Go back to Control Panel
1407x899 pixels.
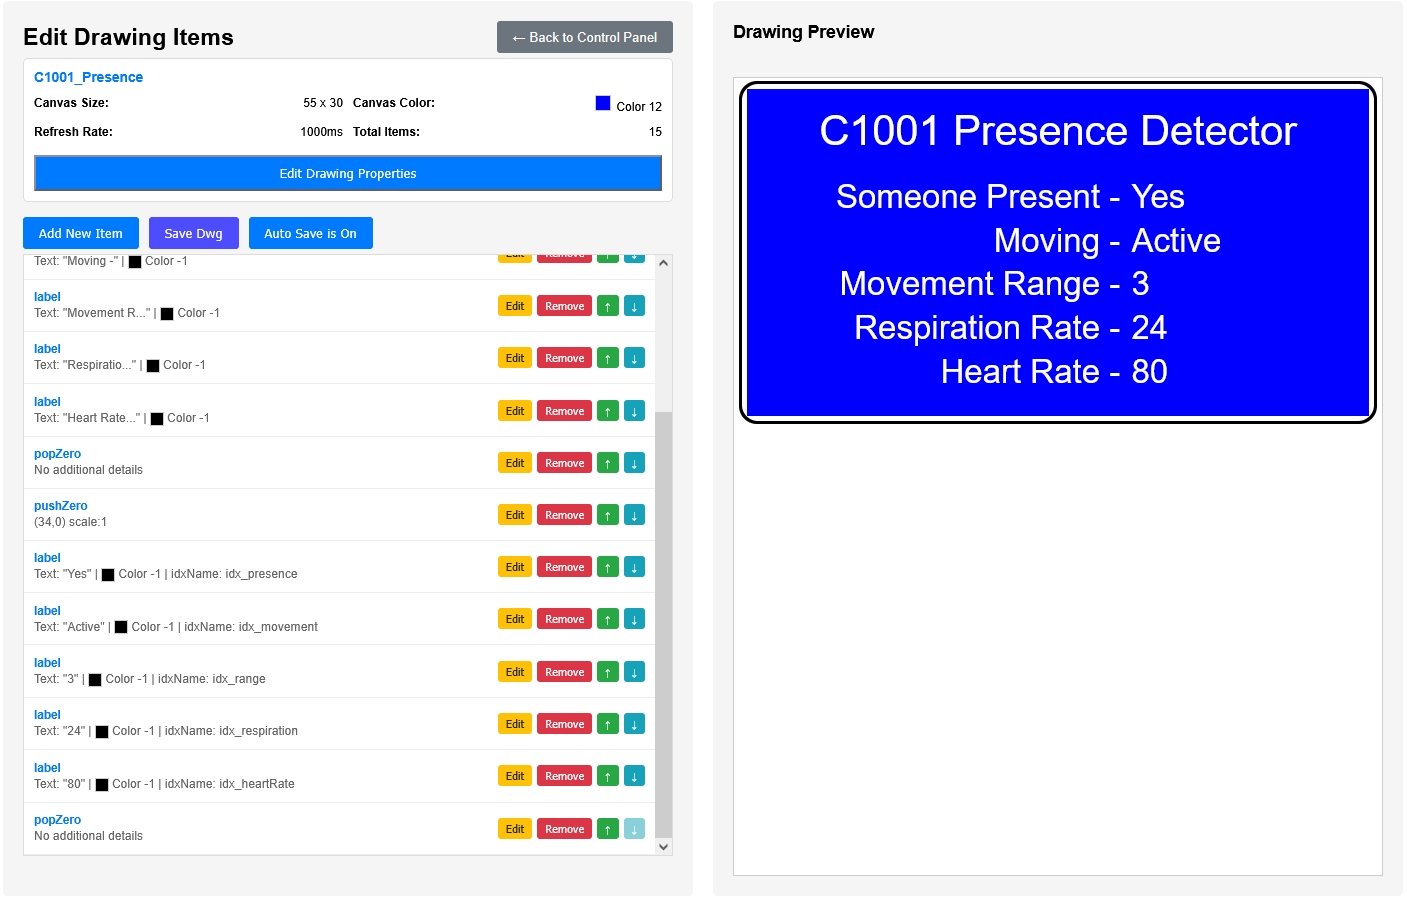tap(584, 37)
